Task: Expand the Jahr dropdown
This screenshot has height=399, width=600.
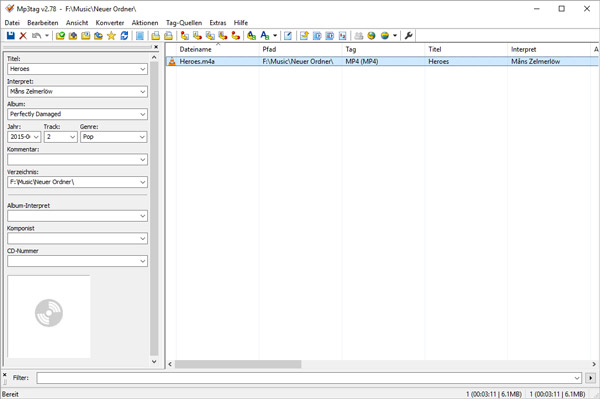Action: pyautogui.click(x=36, y=137)
